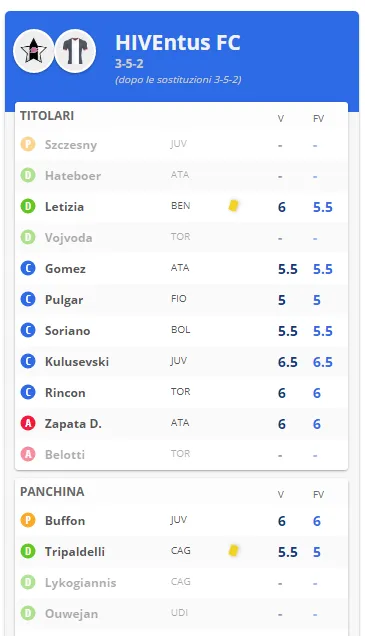Open the HIVEntus FC team title
This screenshot has width=365, height=636.
point(178,43)
